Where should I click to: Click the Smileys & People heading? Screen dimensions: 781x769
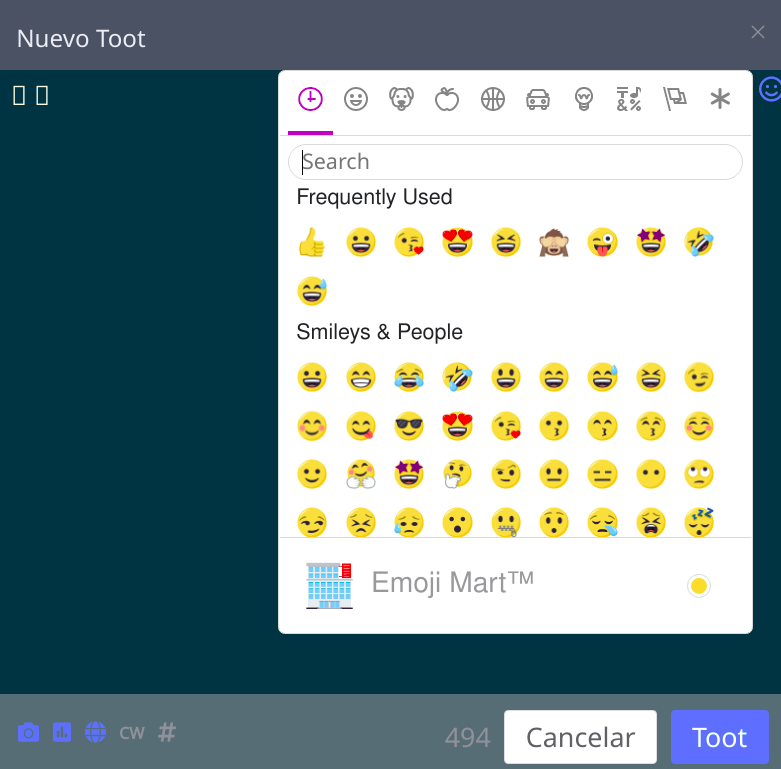(380, 332)
